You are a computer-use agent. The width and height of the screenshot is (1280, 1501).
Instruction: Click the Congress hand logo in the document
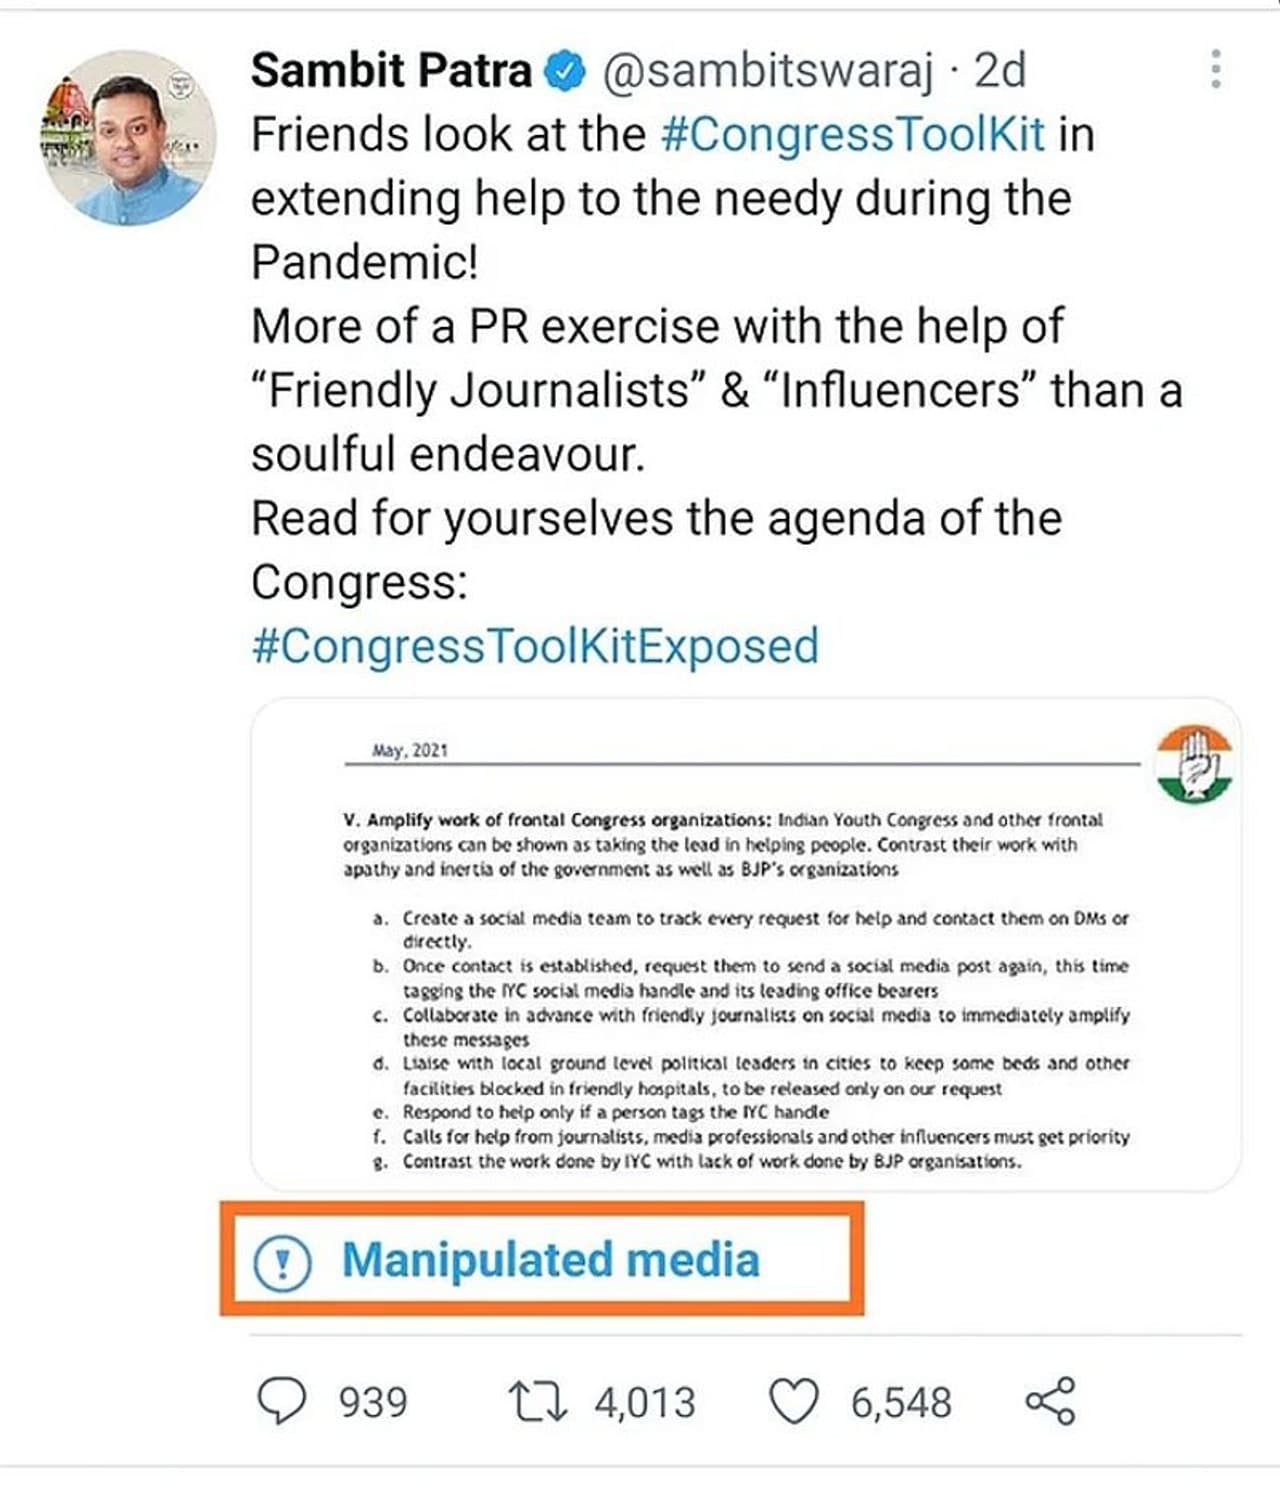tap(1194, 764)
